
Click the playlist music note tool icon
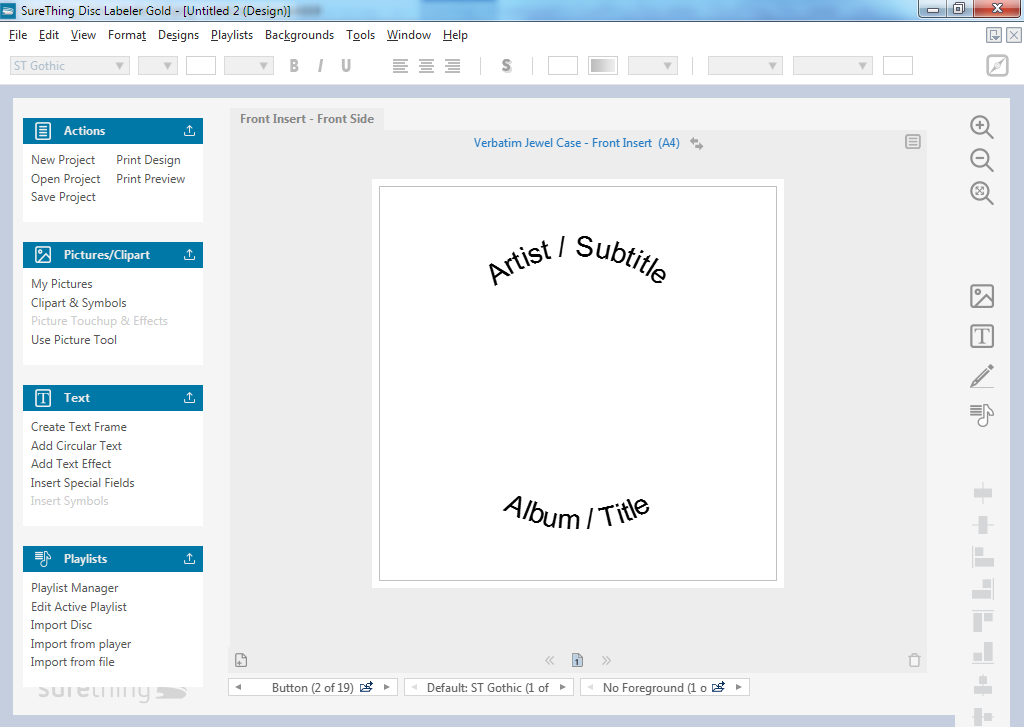point(982,415)
